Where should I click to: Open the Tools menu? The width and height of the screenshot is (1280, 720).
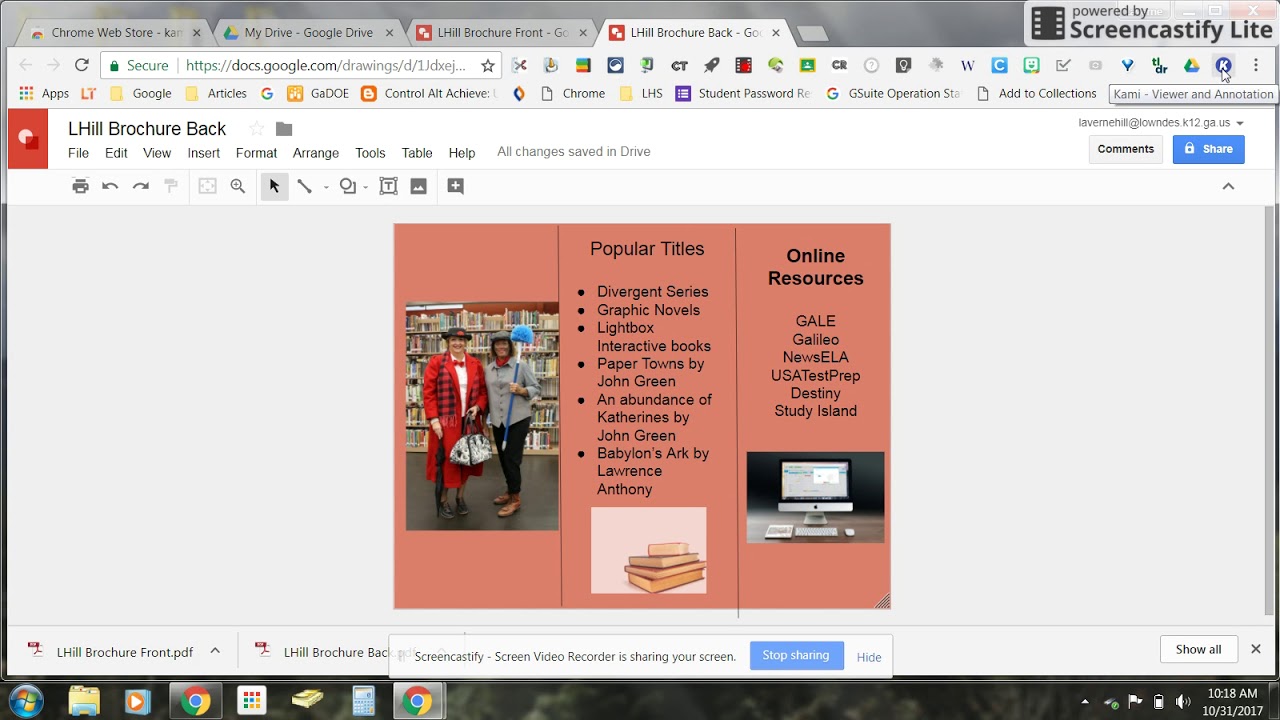(x=370, y=153)
